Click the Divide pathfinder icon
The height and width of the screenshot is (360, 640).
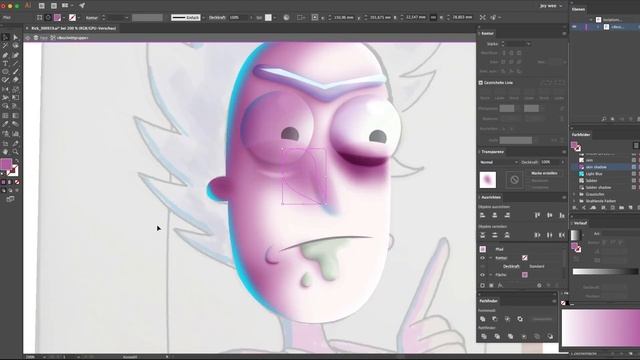click(484, 336)
